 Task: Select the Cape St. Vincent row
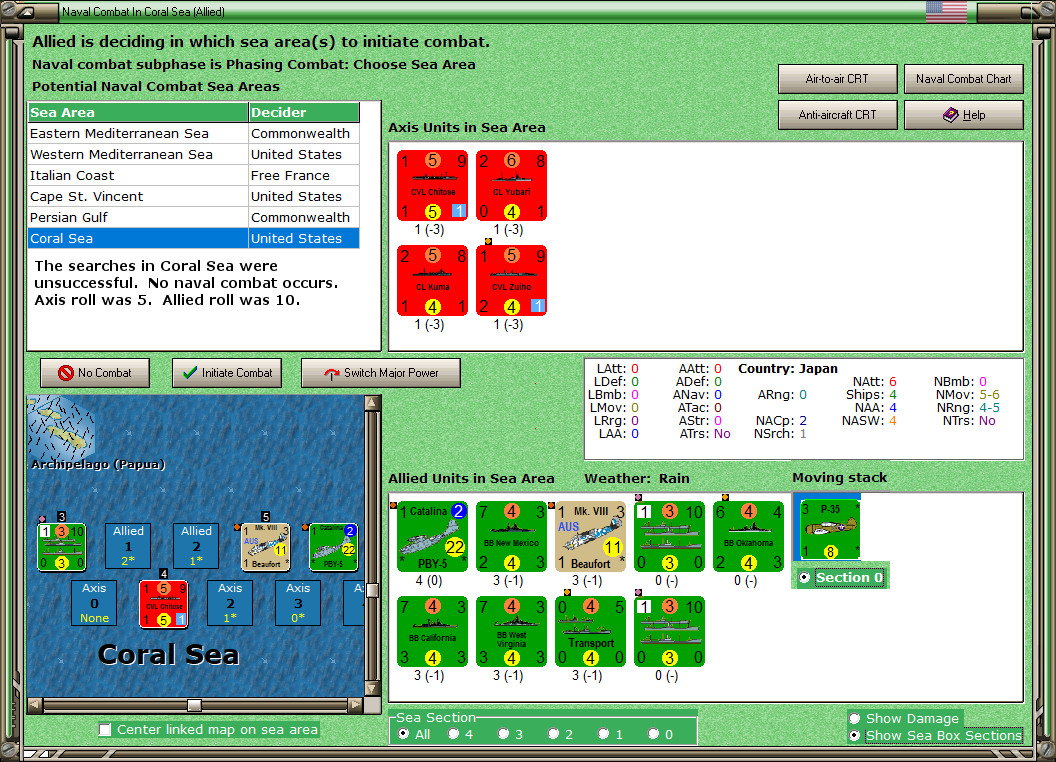click(x=193, y=196)
